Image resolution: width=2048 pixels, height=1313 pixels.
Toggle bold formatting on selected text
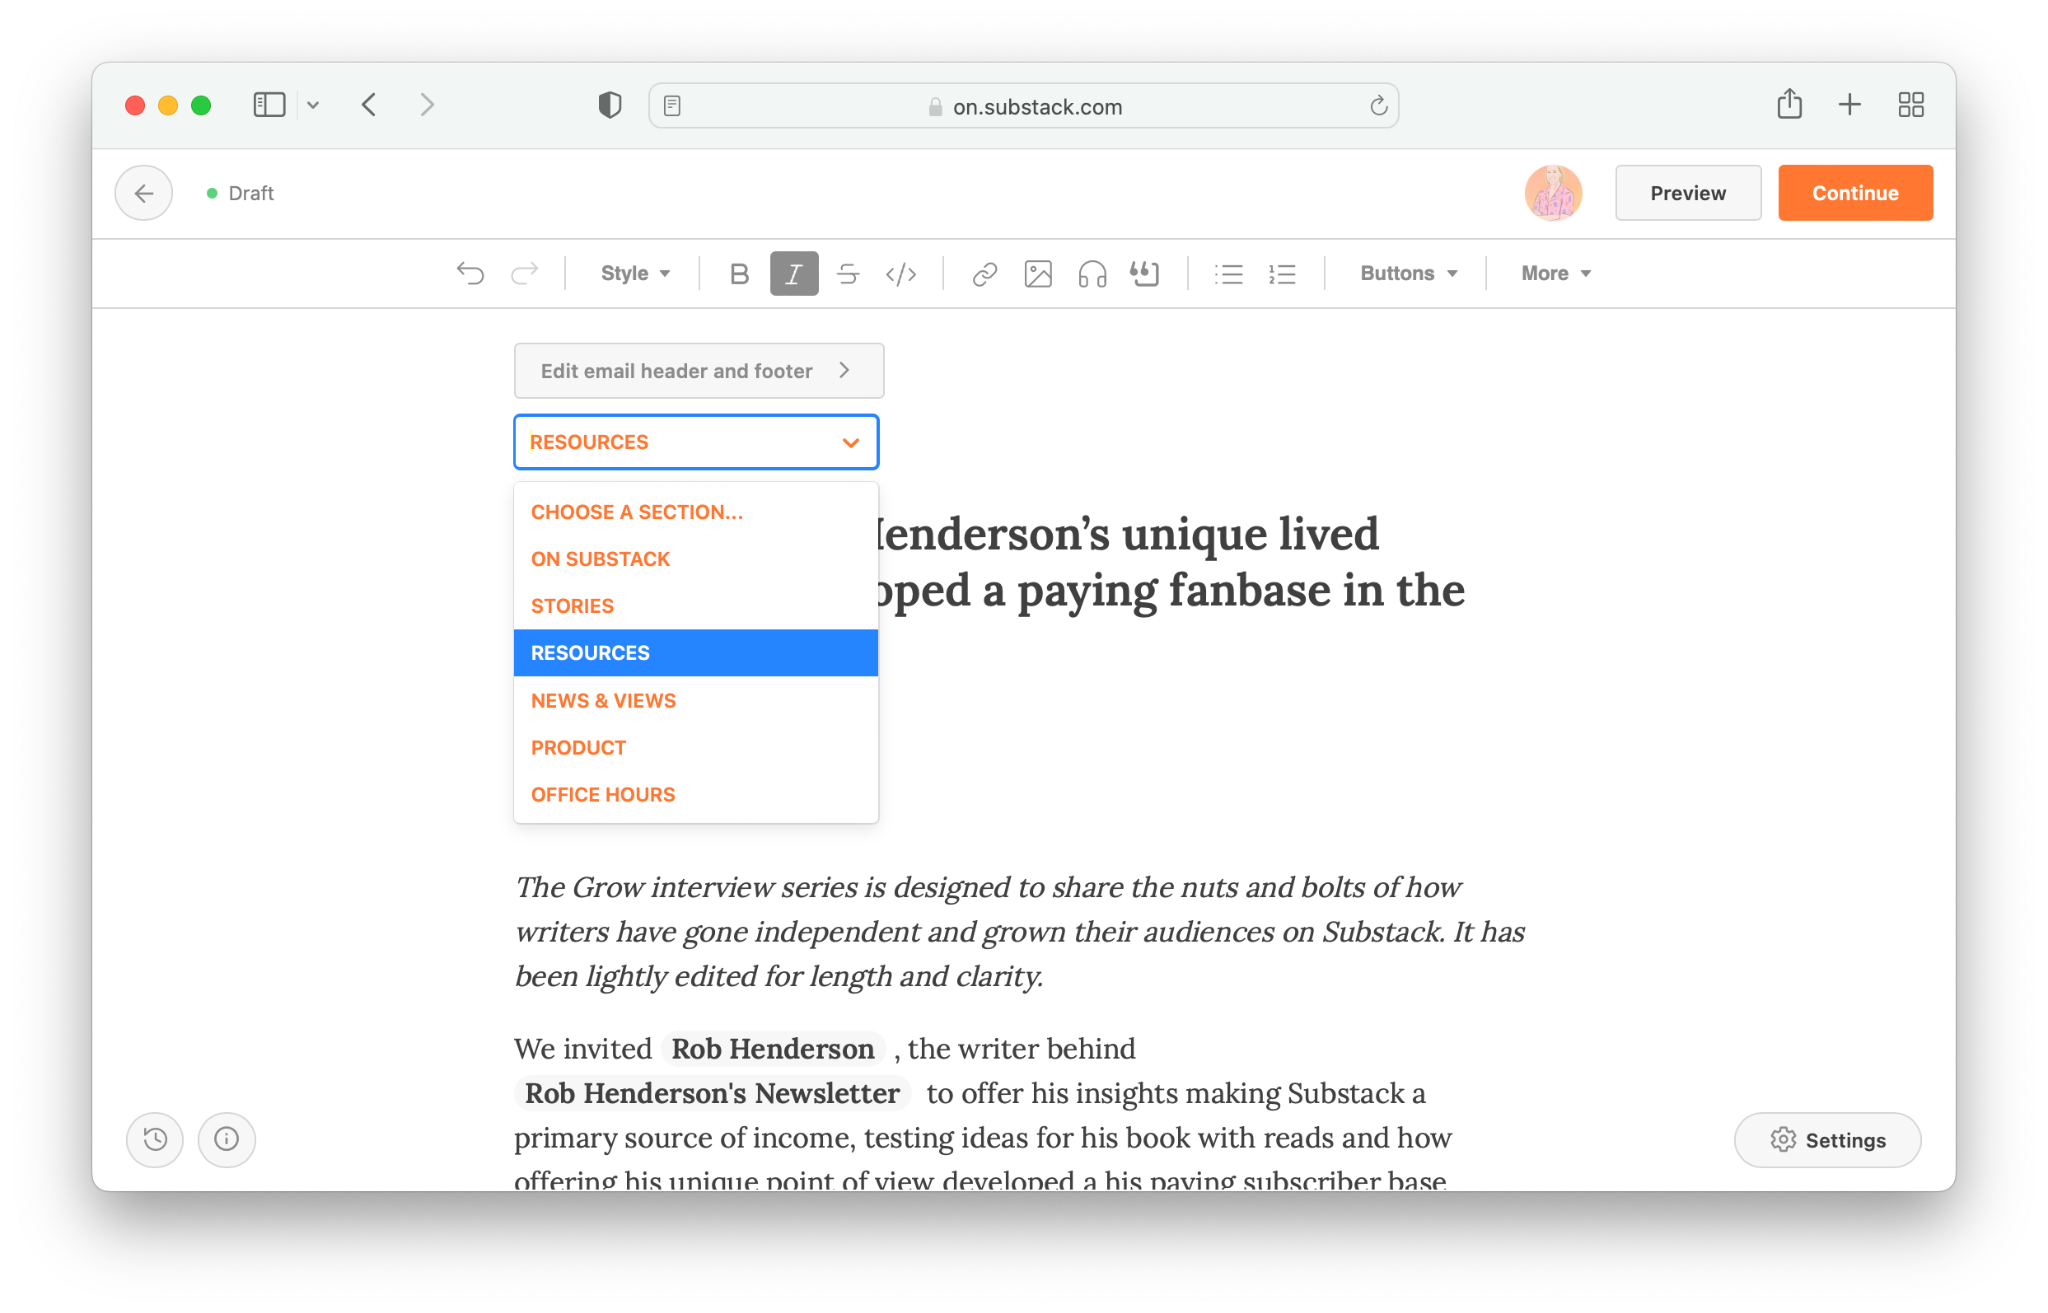click(739, 273)
